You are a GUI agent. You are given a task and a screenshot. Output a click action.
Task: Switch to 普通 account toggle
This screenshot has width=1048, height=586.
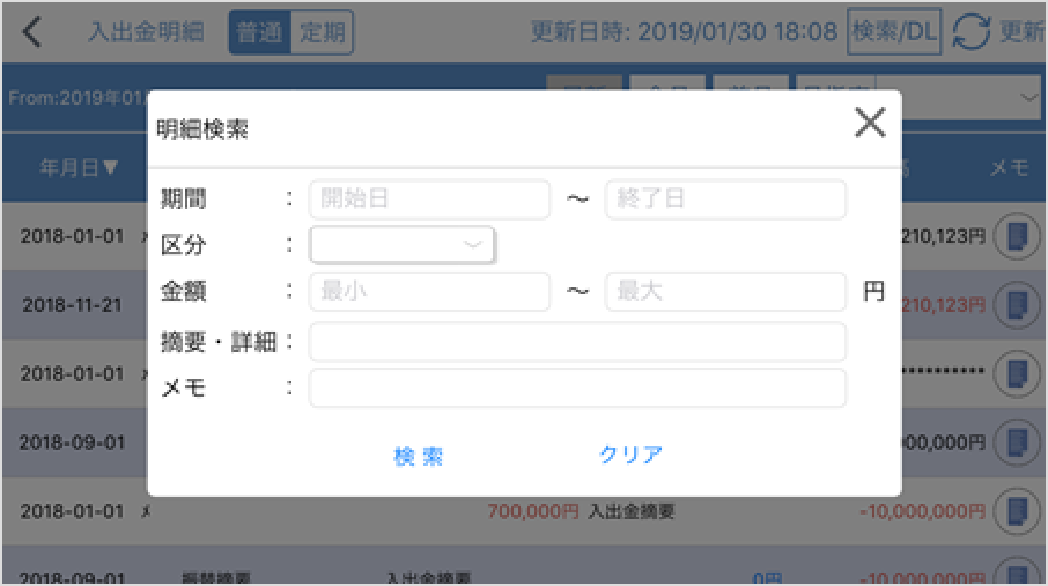259,33
